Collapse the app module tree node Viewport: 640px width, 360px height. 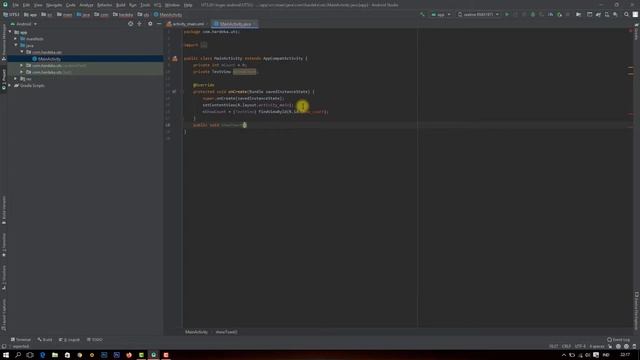coord(10,32)
